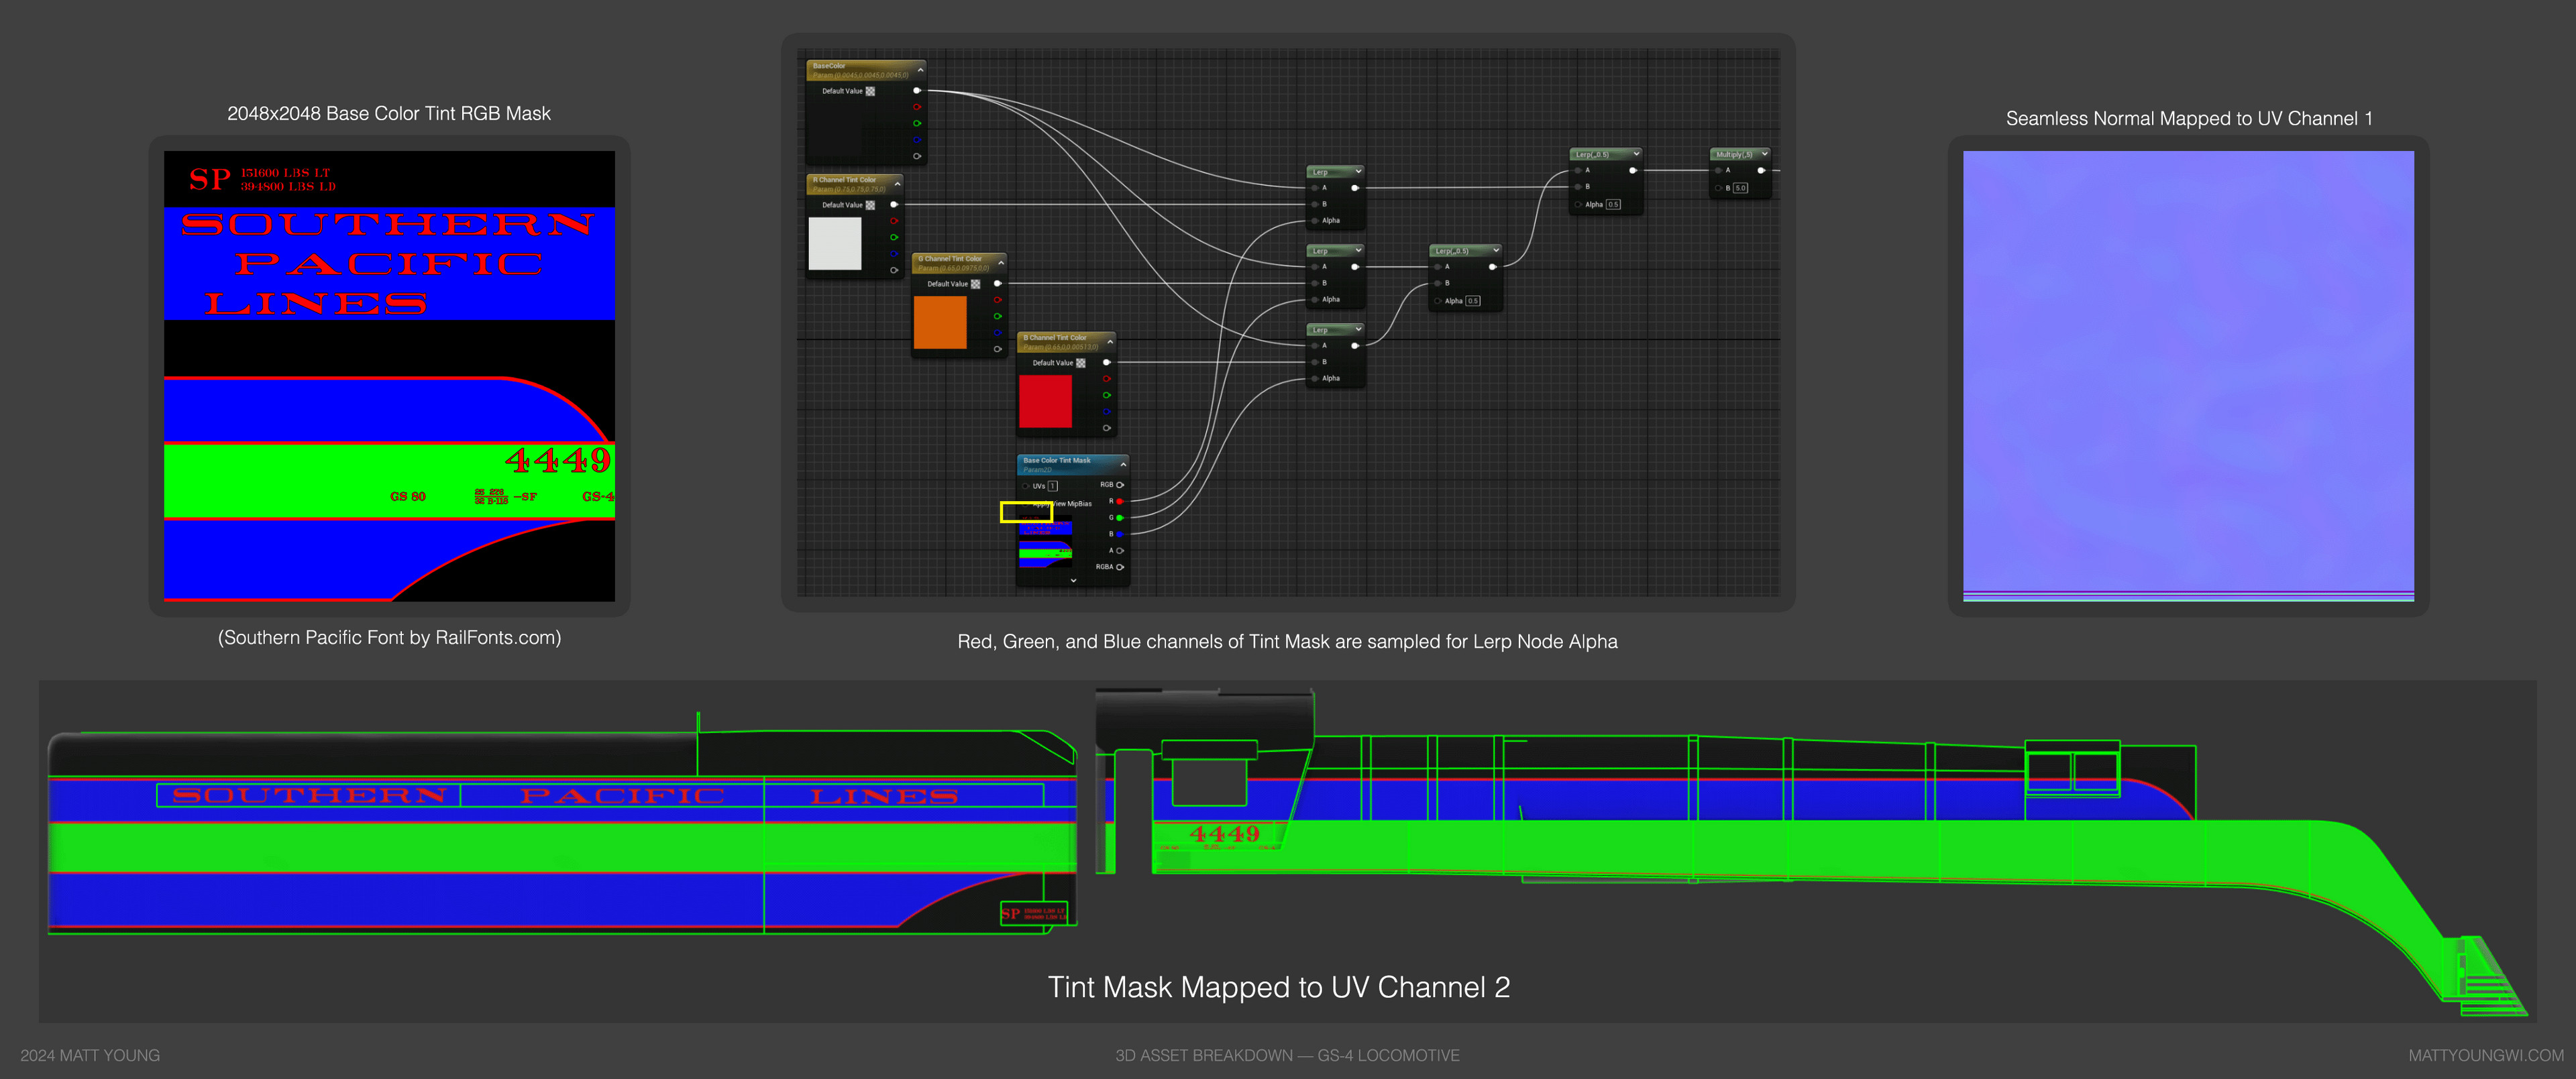
Task: Click B Channel Tint Color's Default Value checker icon
Action: (x=1080, y=363)
